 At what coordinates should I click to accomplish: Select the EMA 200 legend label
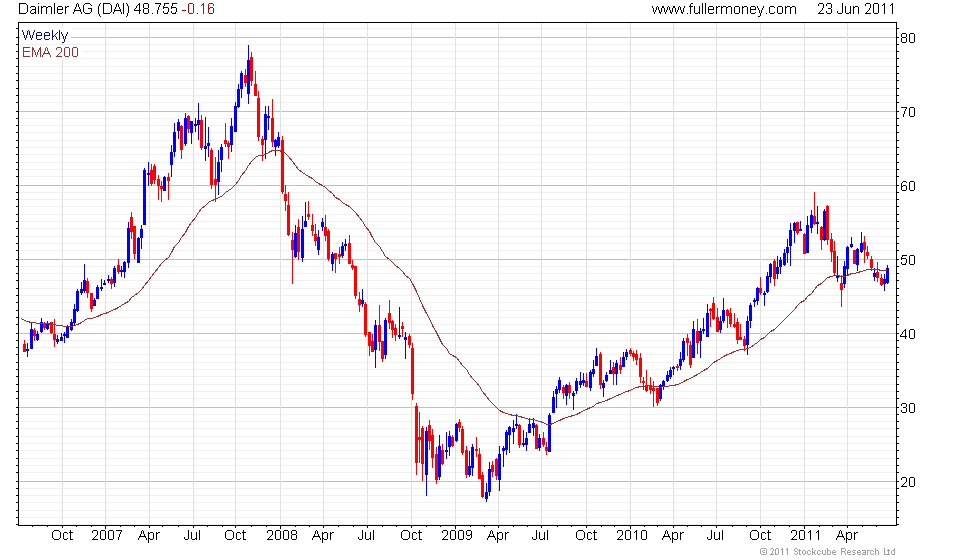(50, 52)
